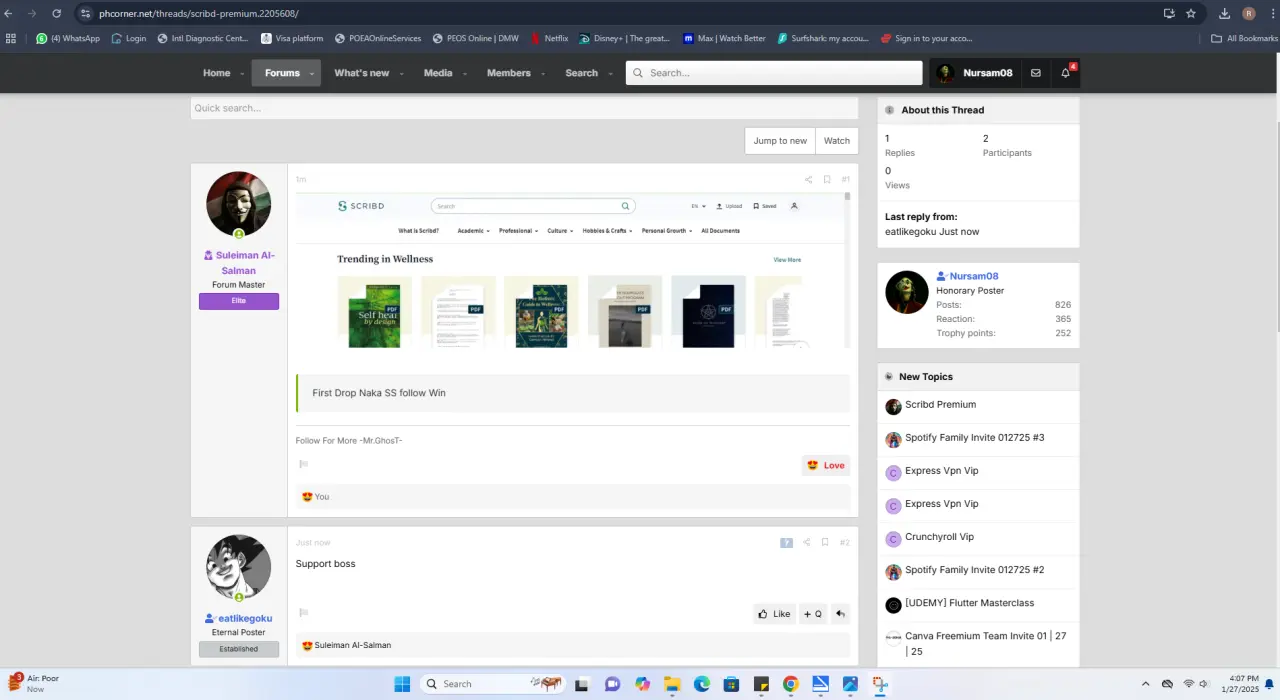This screenshot has width=1280, height=700.
Task: Open Suleiman Al-Salman's profile link
Action: (239, 263)
